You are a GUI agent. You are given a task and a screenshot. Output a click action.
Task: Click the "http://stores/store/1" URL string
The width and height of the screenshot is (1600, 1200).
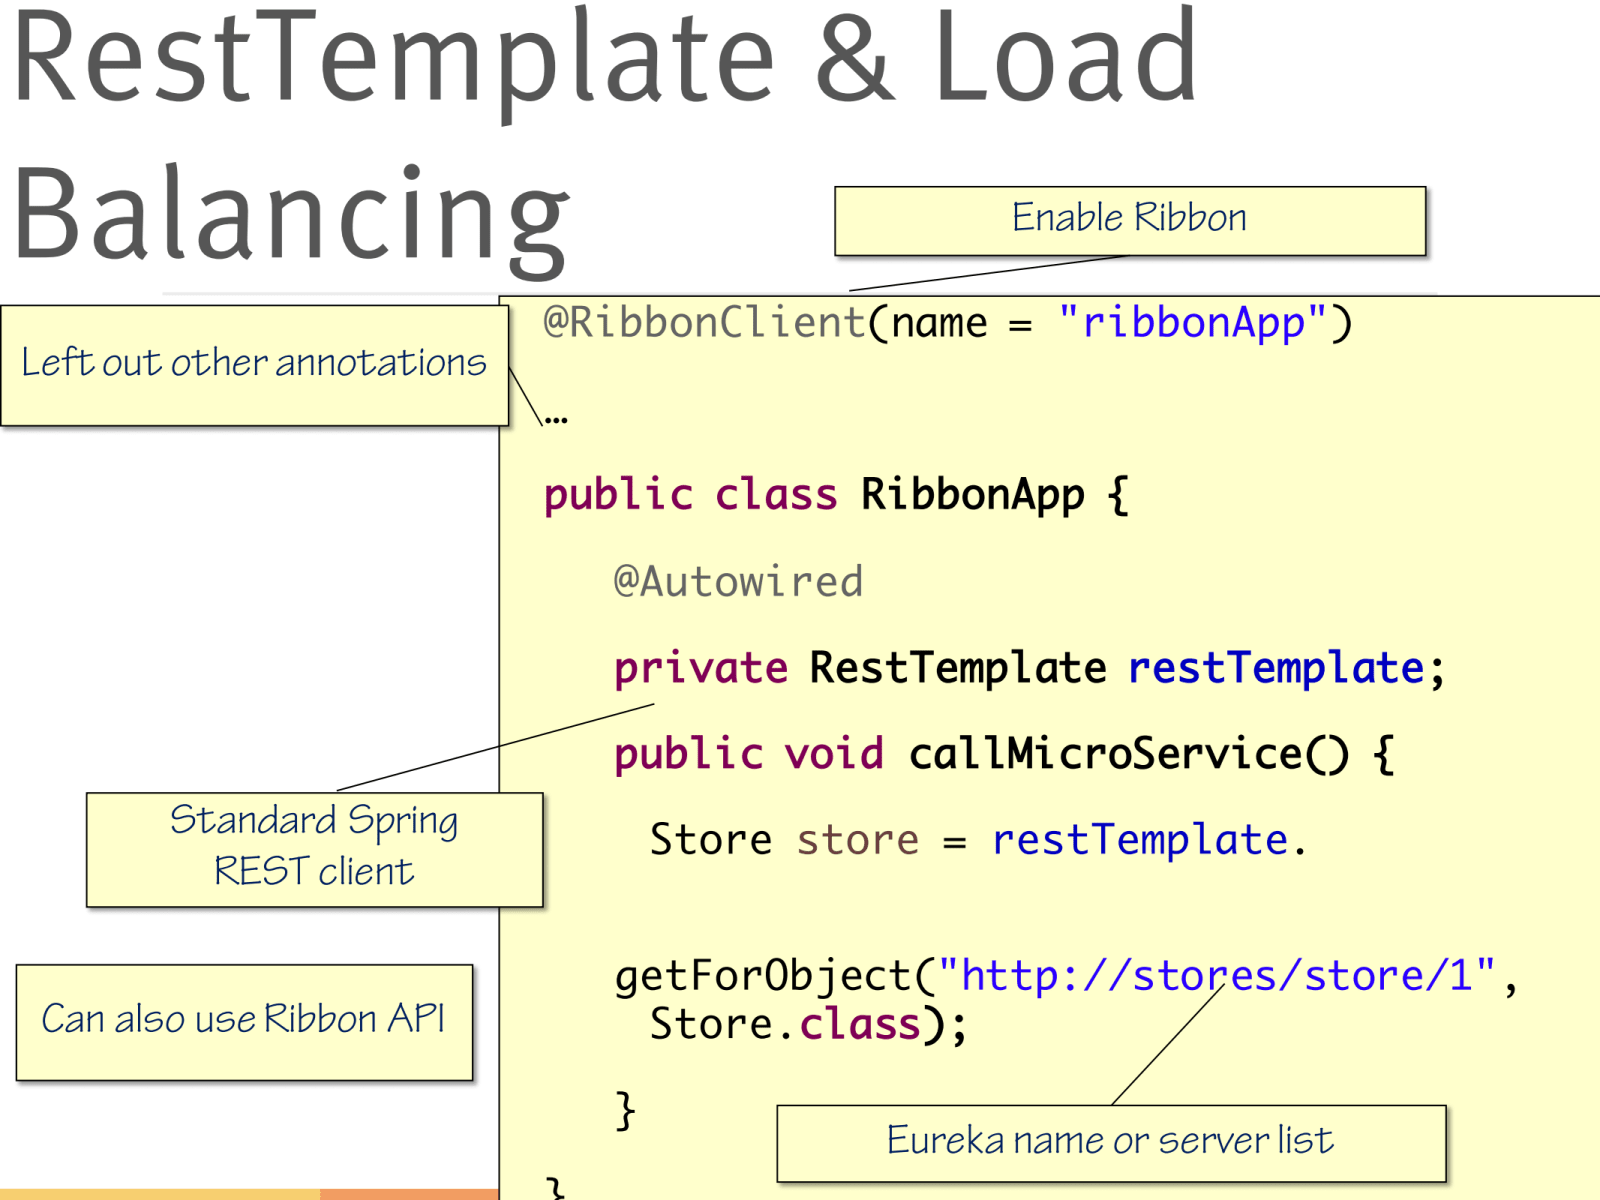click(x=1217, y=975)
